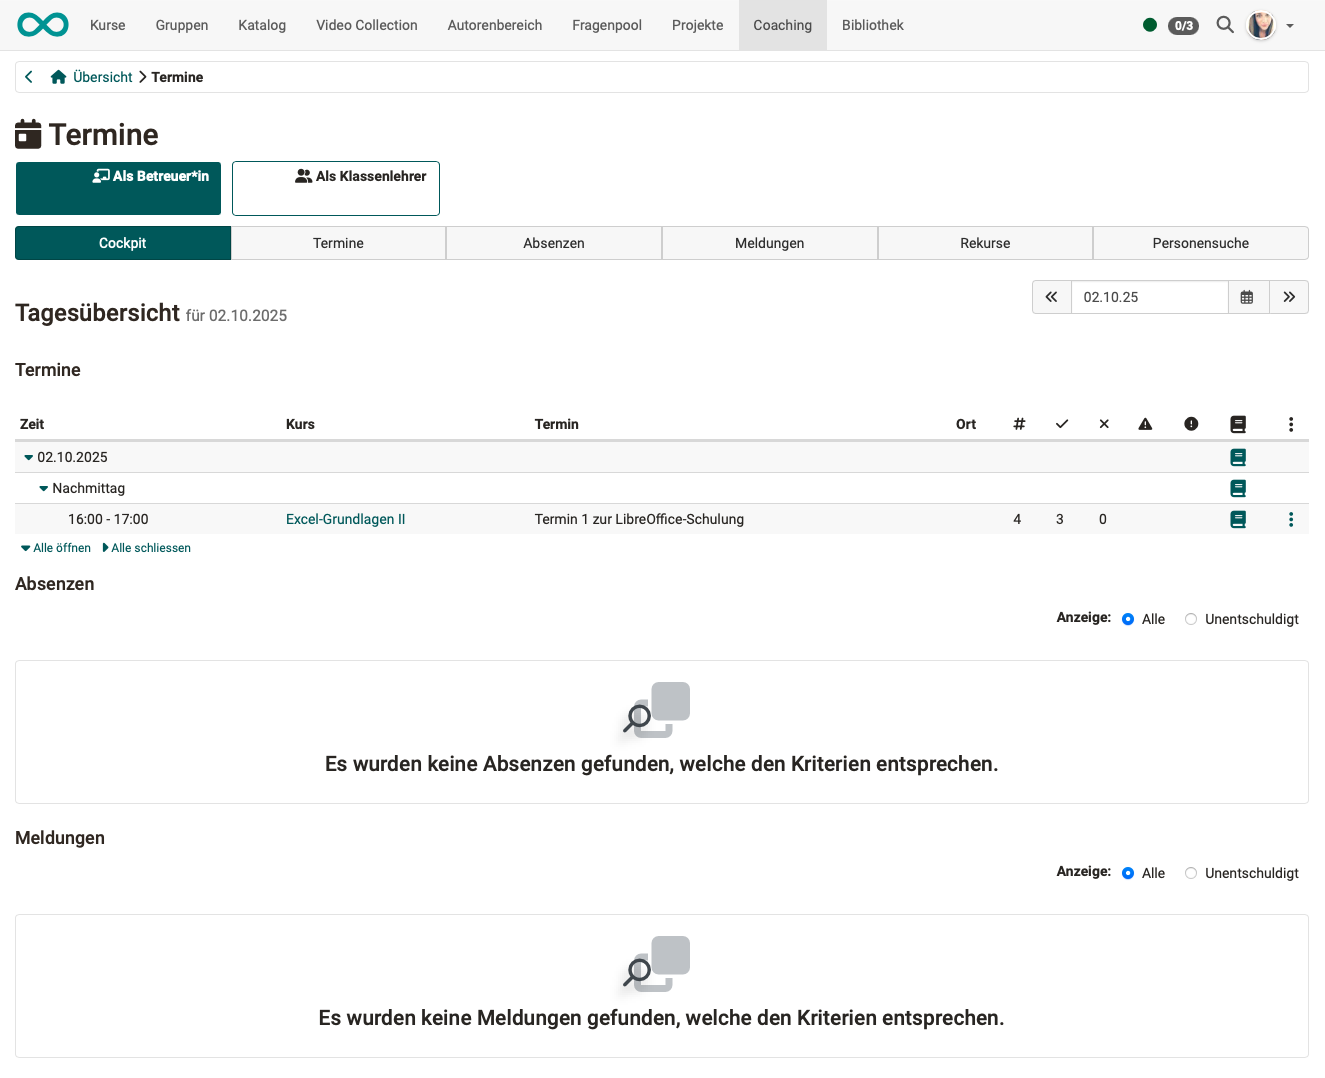Select Unentschuldigt radio under Meldungen
The width and height of the screenshot is (1325, 1078).
pos(1191,873)
